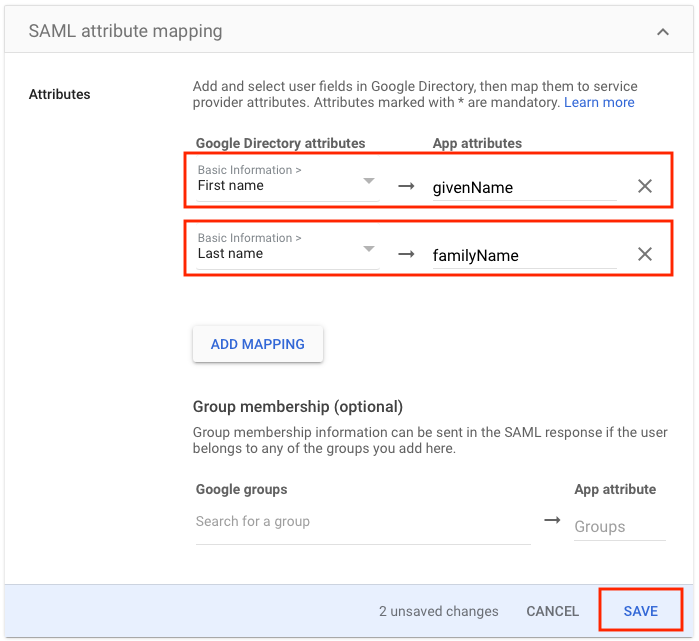Click the Groups app attribute field
The height and width of the screenshot is (641, 699).
click(620, 527)
